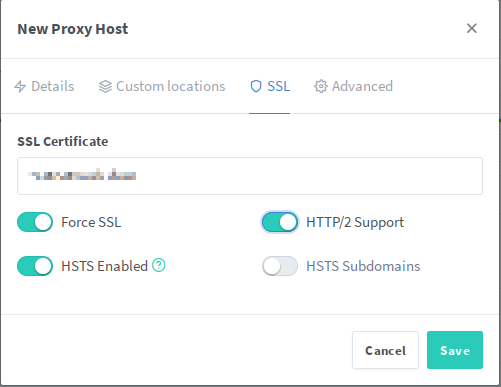The width and height of the screenshot is (501, 387).
Task: Click the HTTP/2 Support label text
Action: click(x=355, y=222)
